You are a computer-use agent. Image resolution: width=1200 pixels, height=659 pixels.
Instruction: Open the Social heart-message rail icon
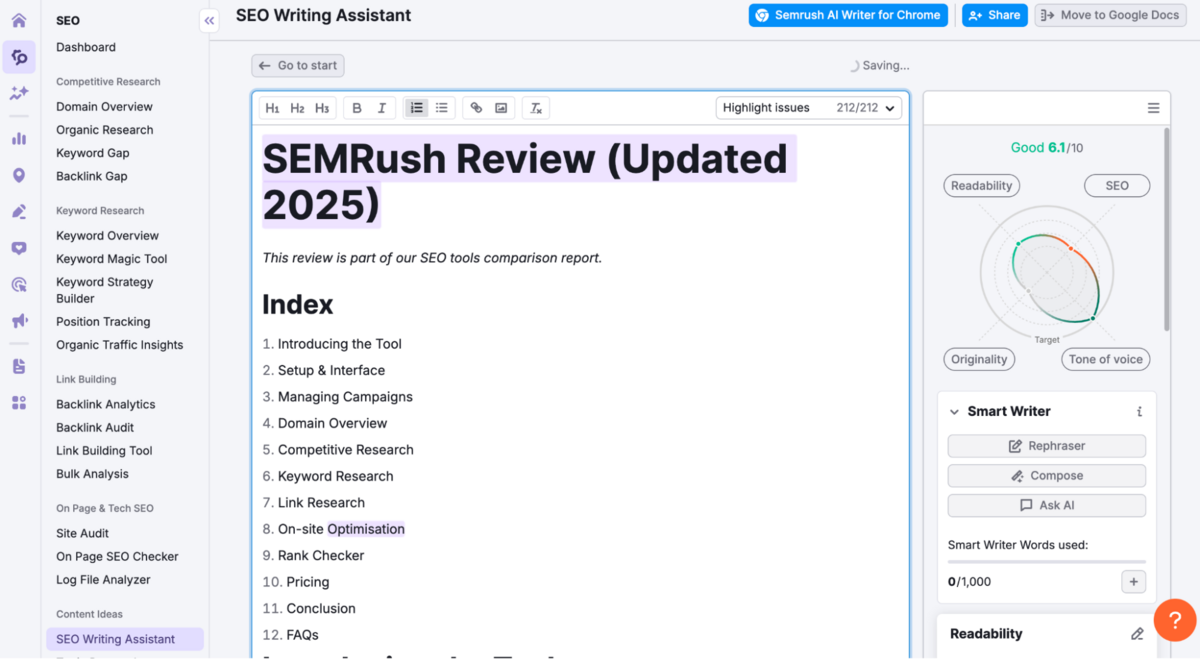click(18, 248)
